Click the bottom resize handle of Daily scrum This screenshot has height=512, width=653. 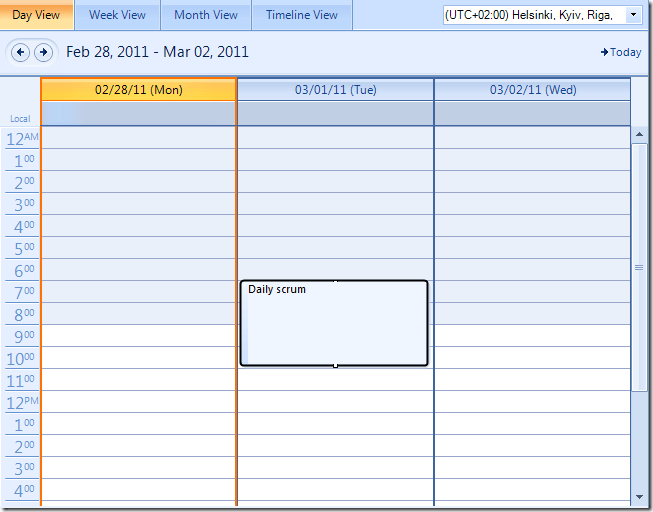point(335,366)
